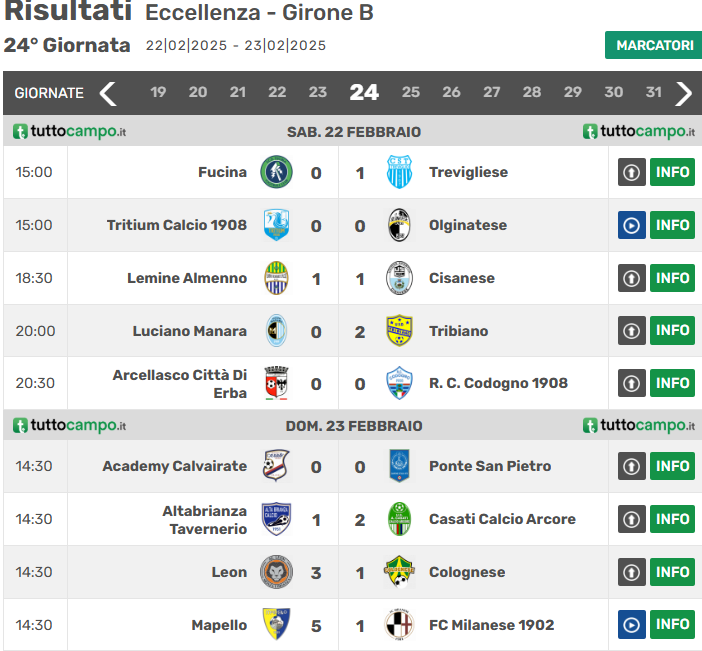Select giornata 23 in the round bar
Image resolution: width=702 pixels, height=651 pixels.
click(x=317, y=92)
